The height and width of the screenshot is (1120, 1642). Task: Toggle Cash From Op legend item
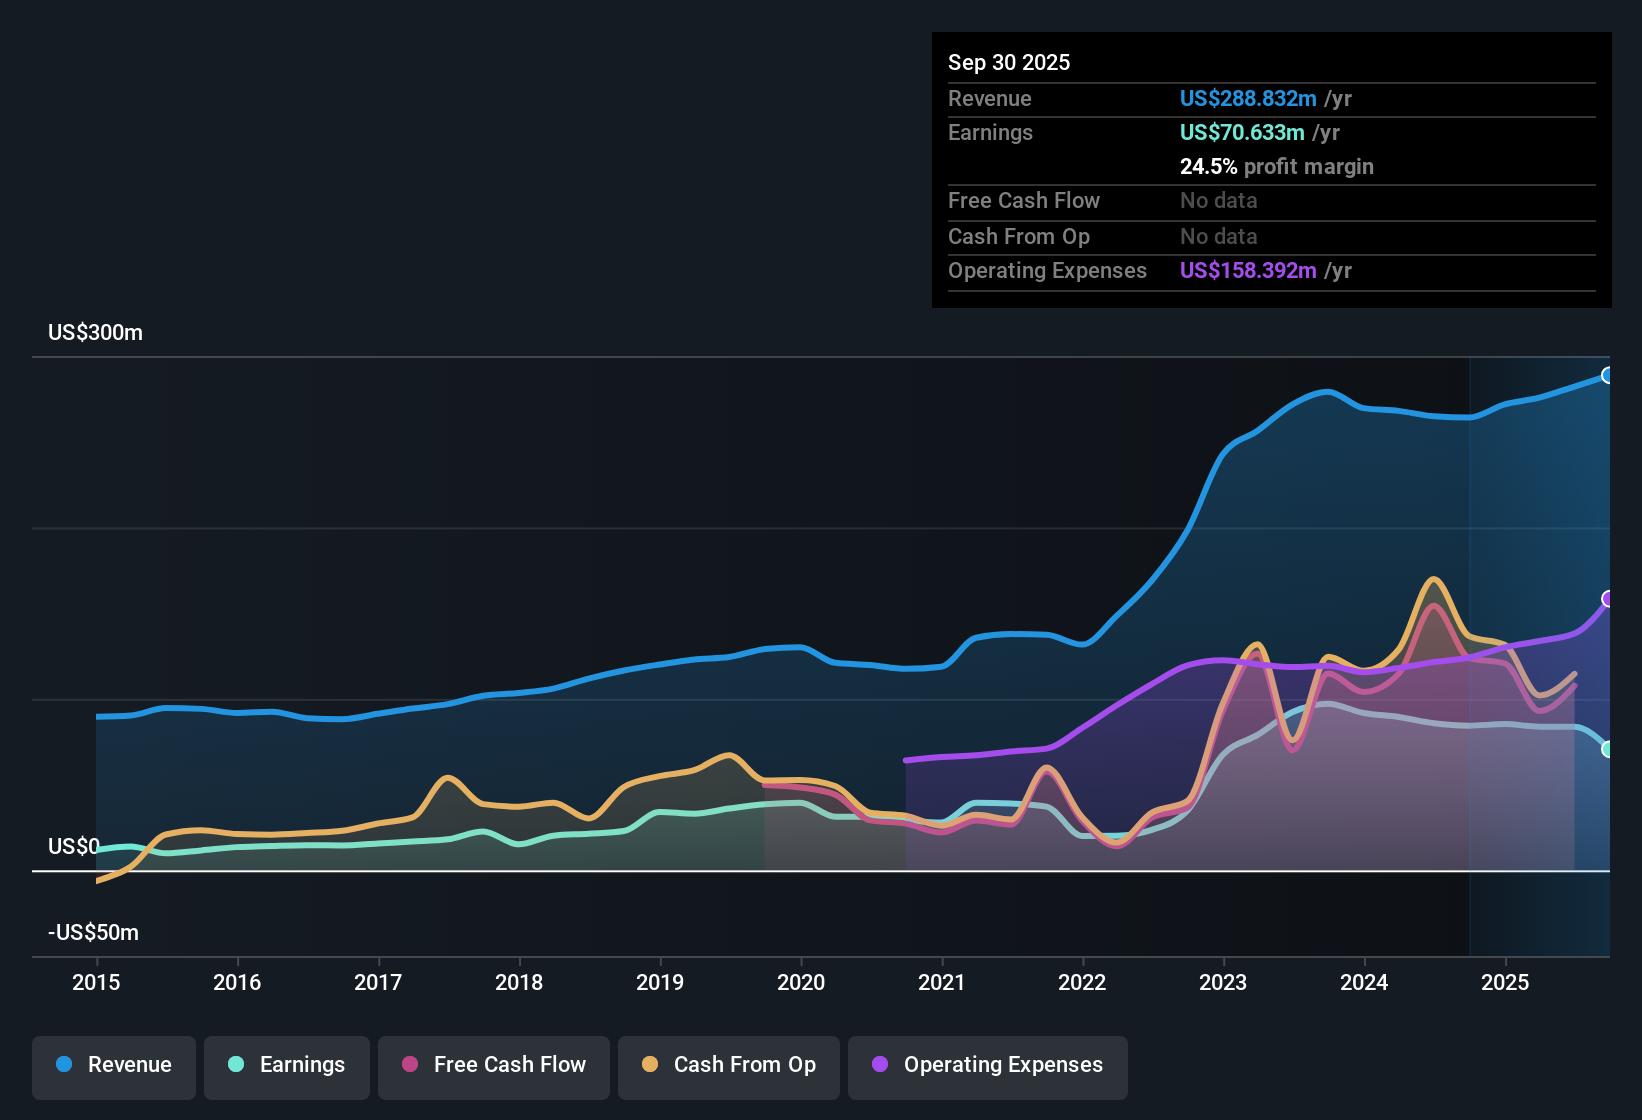pos(729,1066)
